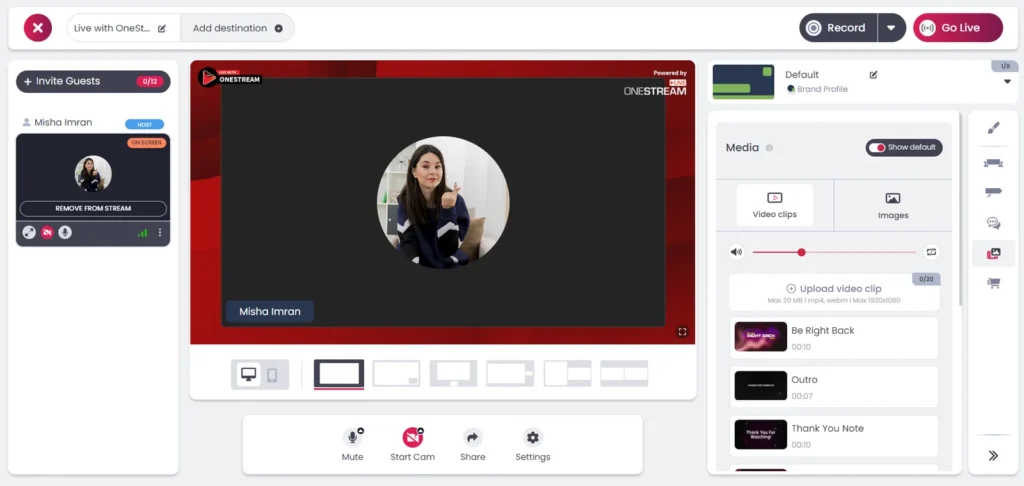
Task: Edit the Default brand profile name
Action: point(873,74)
